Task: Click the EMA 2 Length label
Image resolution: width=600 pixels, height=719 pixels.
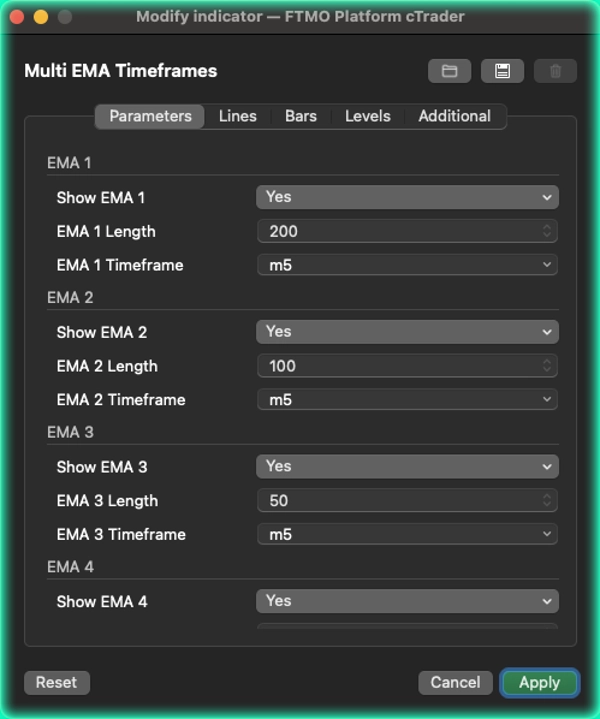Action: tap(107, 366)
